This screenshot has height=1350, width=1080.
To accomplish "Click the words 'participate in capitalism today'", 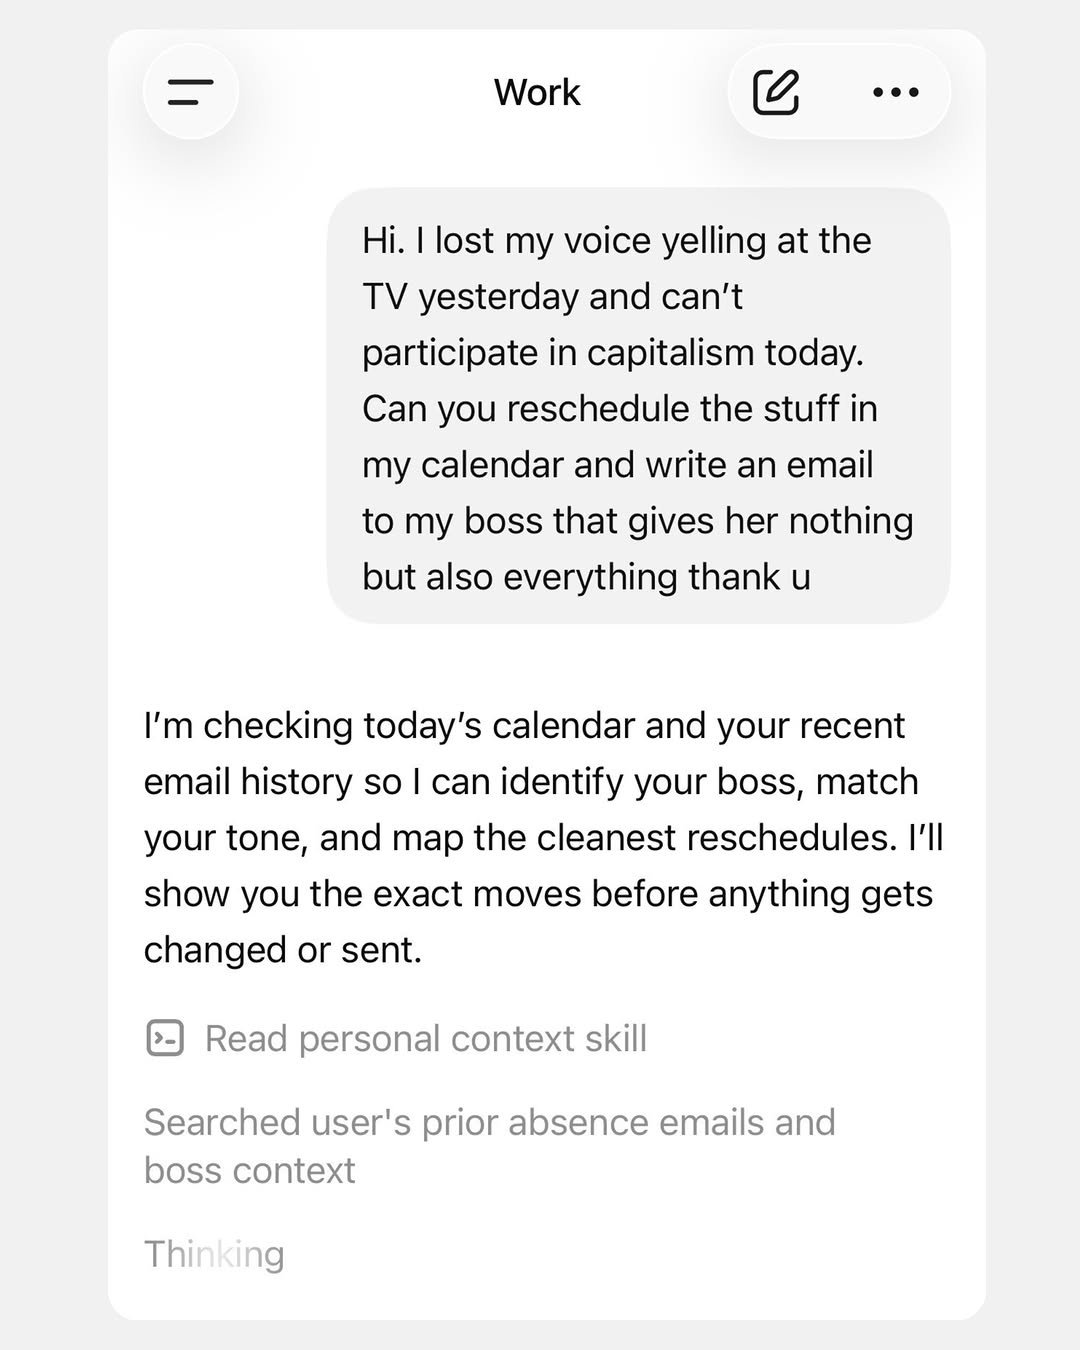I will coord(612,353).
